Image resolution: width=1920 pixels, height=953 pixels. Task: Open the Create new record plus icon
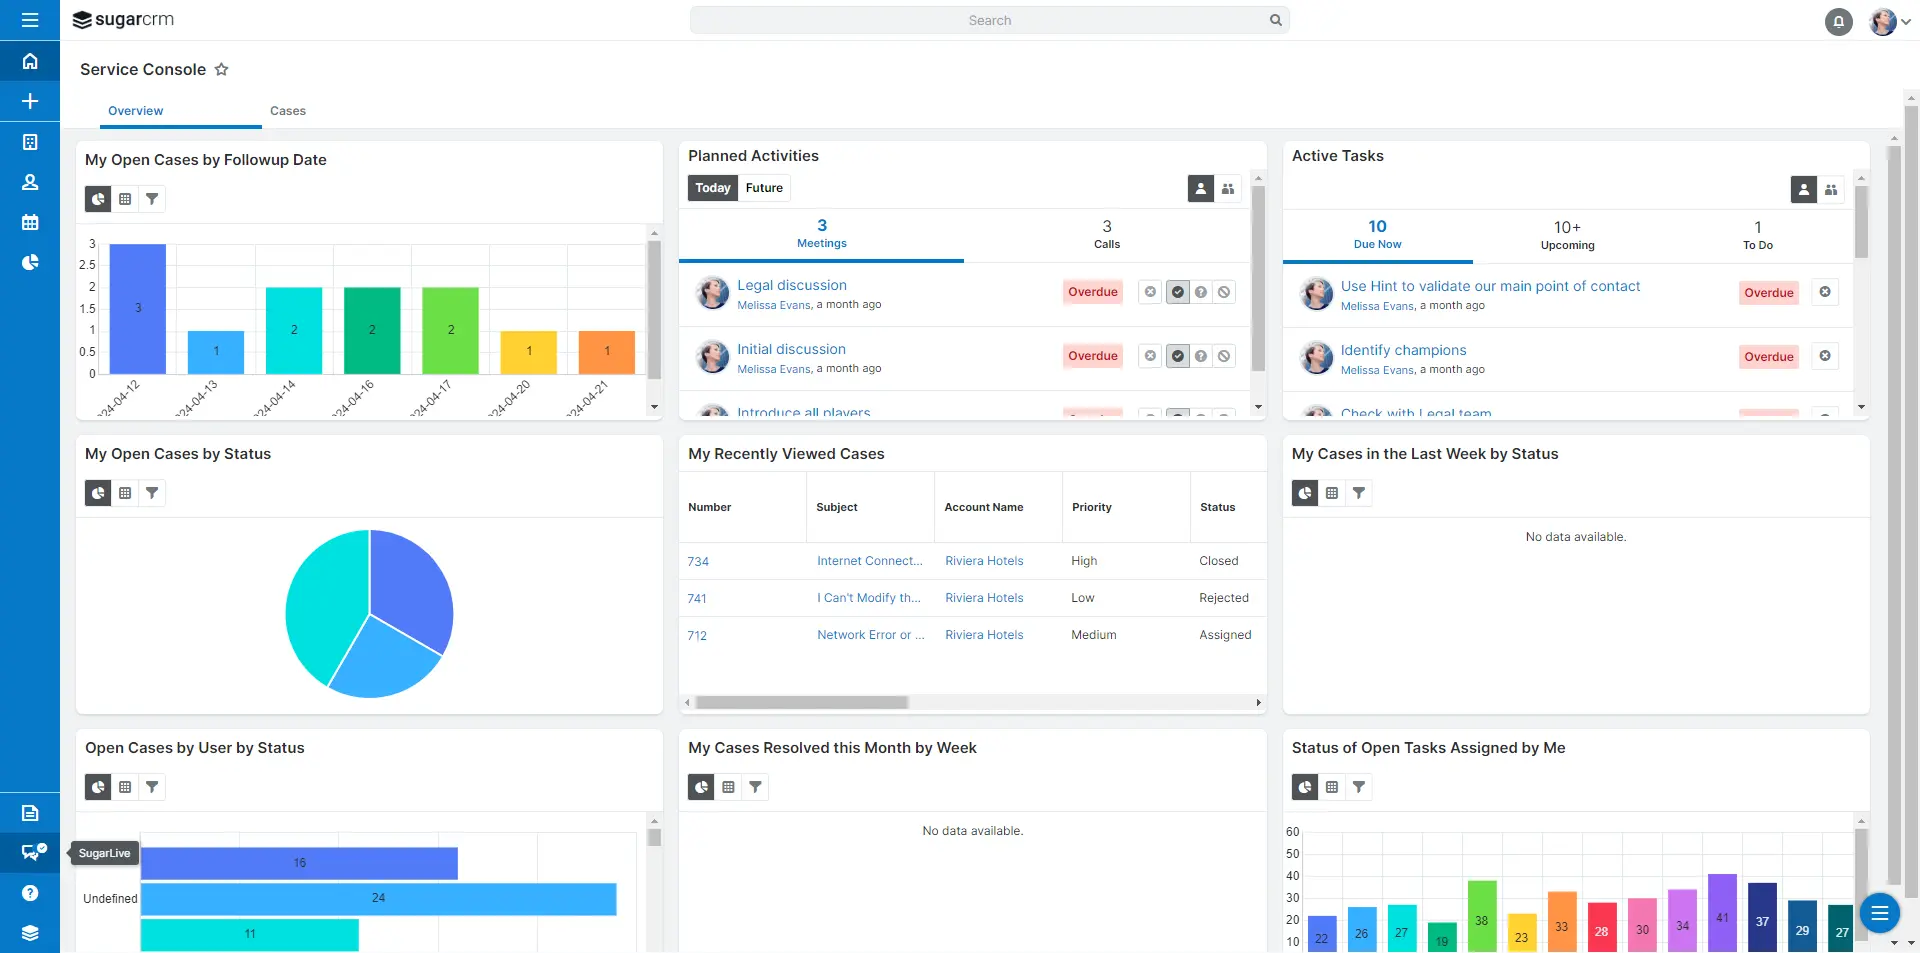point(31,101)
